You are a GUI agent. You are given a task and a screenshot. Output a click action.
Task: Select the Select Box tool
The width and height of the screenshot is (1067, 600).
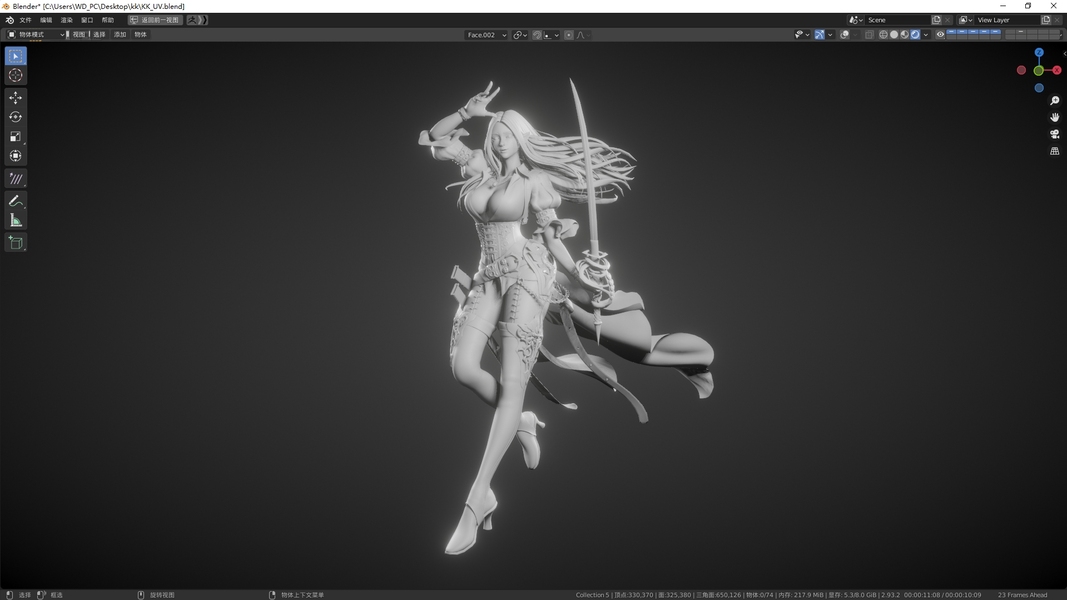click(x=16, y=56)
